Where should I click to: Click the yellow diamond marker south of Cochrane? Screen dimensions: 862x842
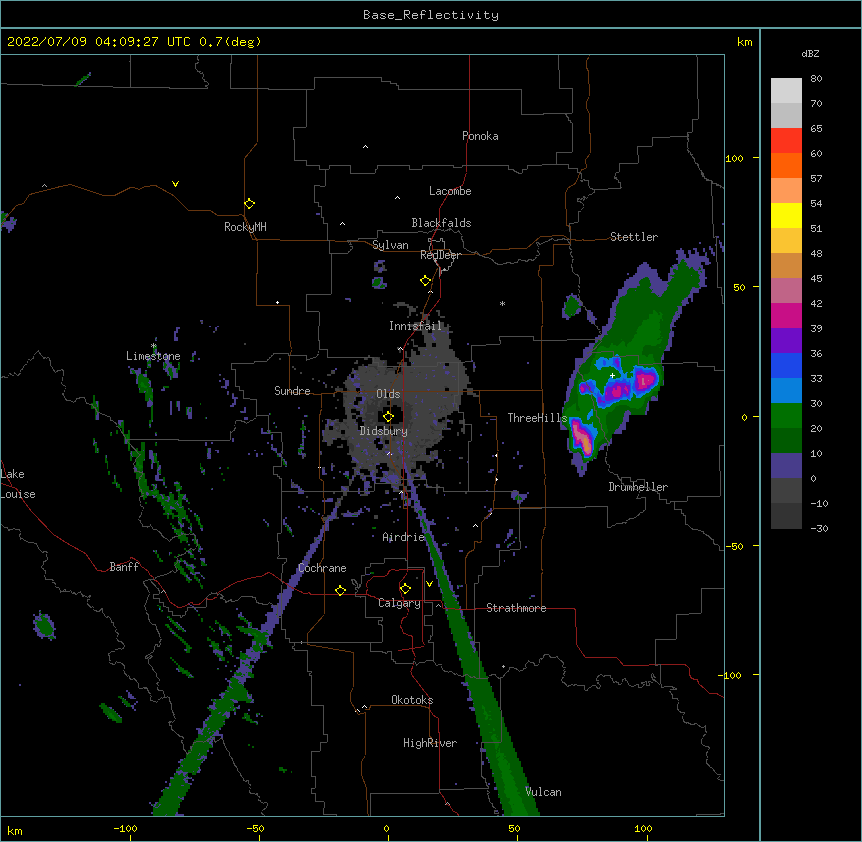tap(340, 590)
